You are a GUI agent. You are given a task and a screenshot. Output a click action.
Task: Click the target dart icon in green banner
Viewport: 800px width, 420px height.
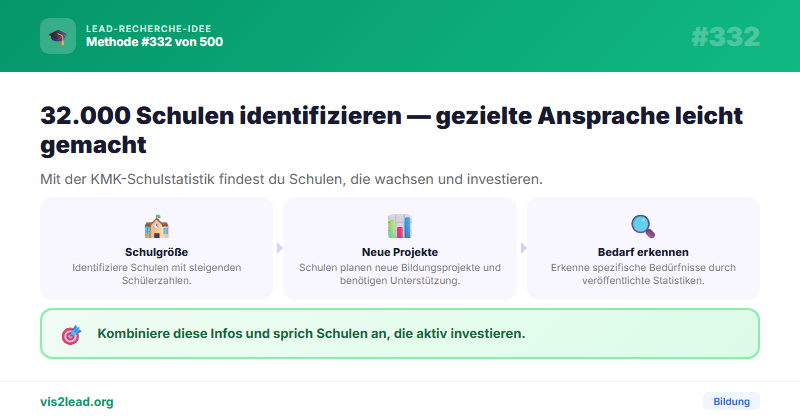point(71,335)
